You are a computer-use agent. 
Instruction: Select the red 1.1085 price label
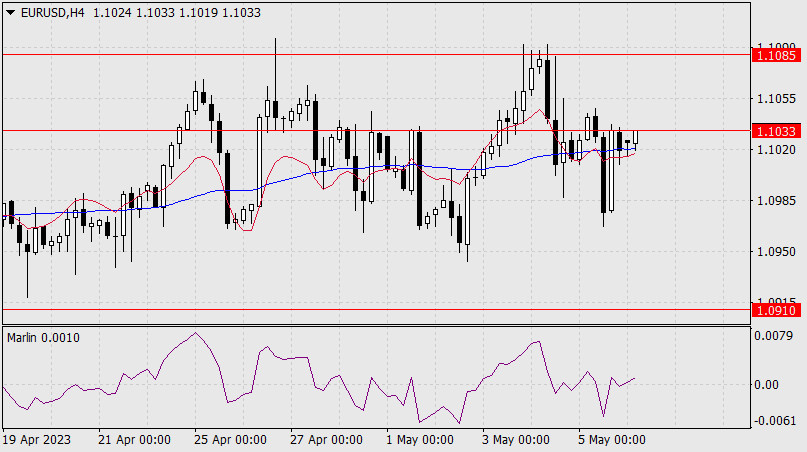tap(776, 56)
